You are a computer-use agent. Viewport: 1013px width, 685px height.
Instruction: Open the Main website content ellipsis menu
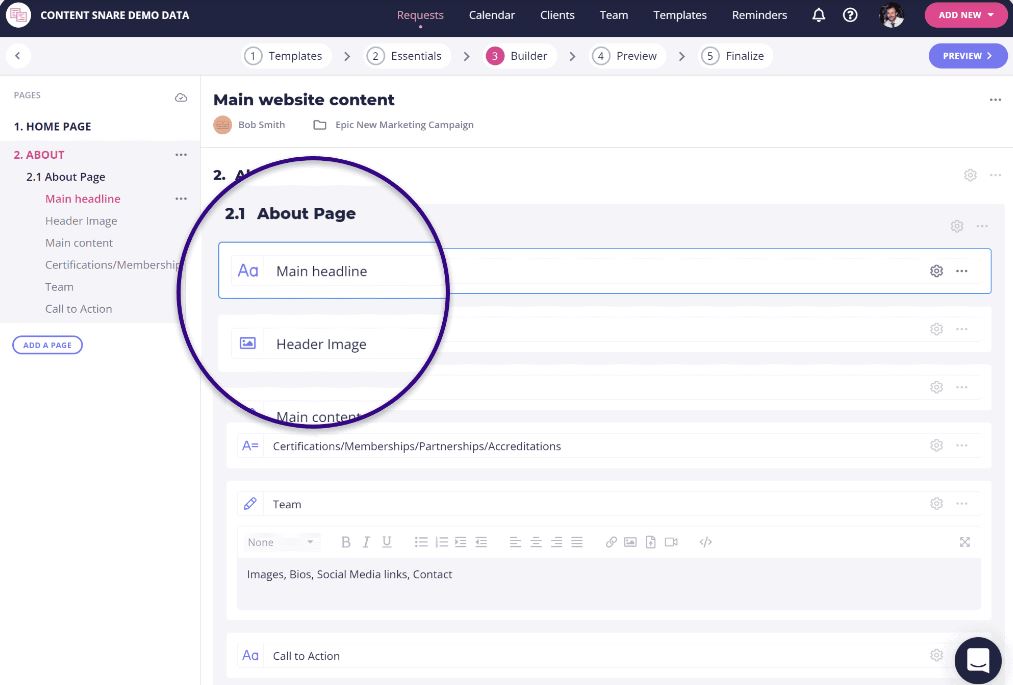pyautogui.click(x=995, y=100)
